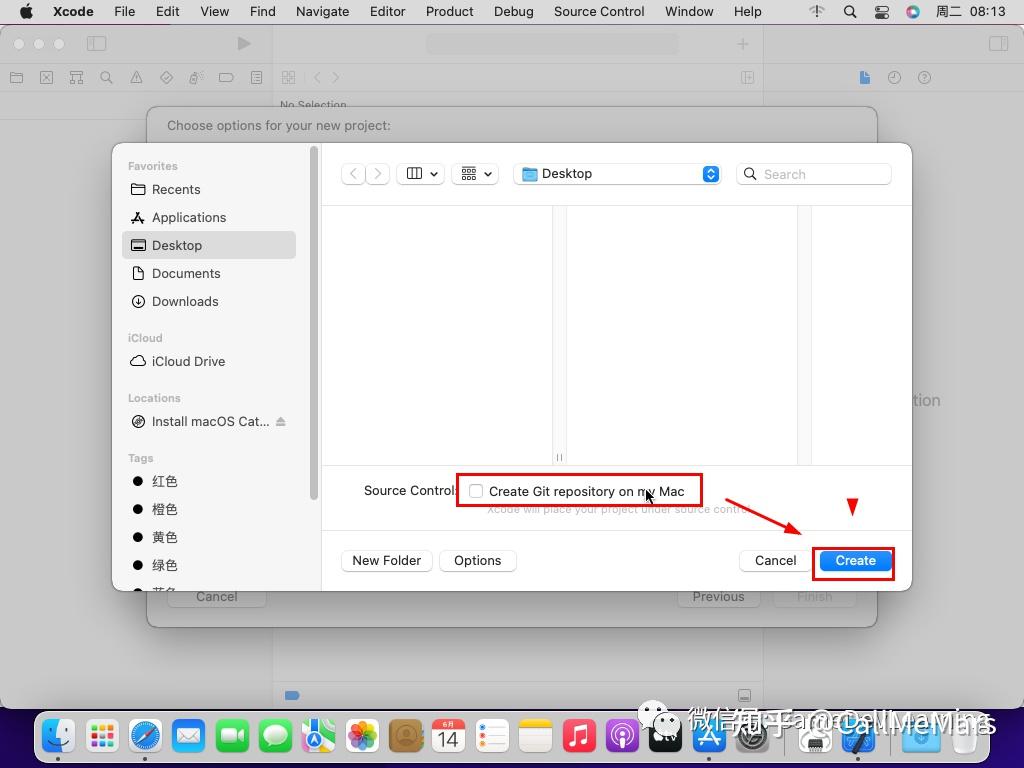Toggle the Xcode inspectors panel icon
Screen dimensions: 1024x768
pyautogui.click(x=999, y=44)
